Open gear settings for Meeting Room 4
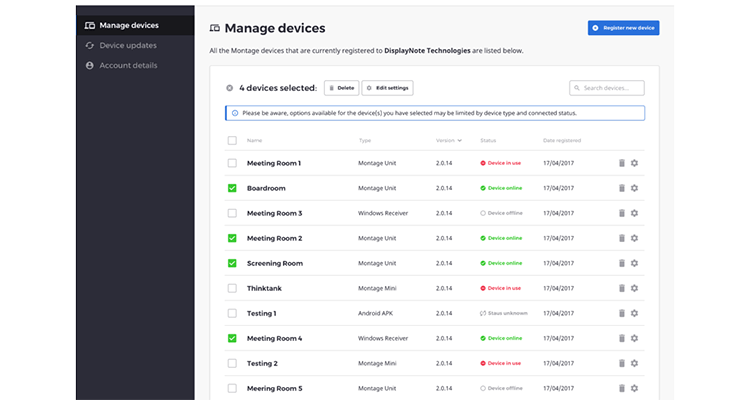This screenshot has height=400, width=750. click(x=634, y=338)
